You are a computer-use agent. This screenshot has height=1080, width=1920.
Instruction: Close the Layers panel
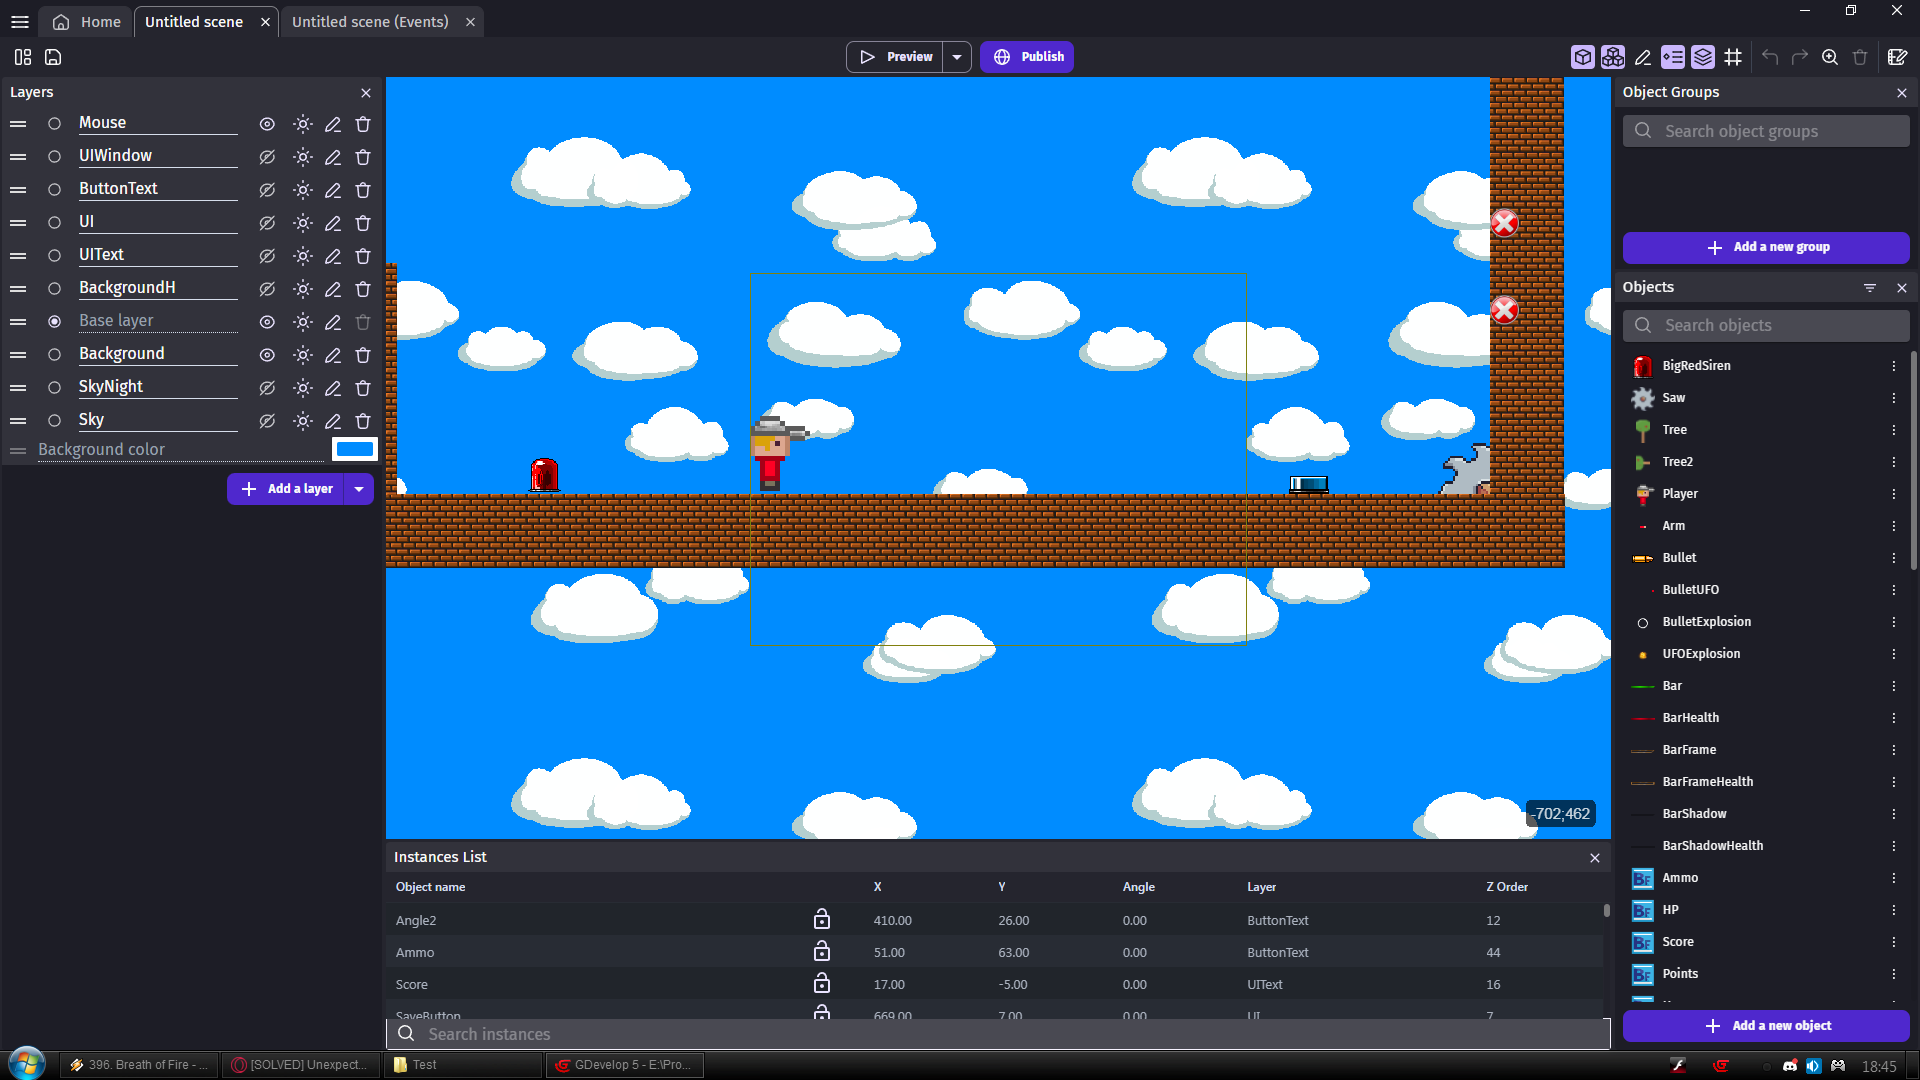366,93
